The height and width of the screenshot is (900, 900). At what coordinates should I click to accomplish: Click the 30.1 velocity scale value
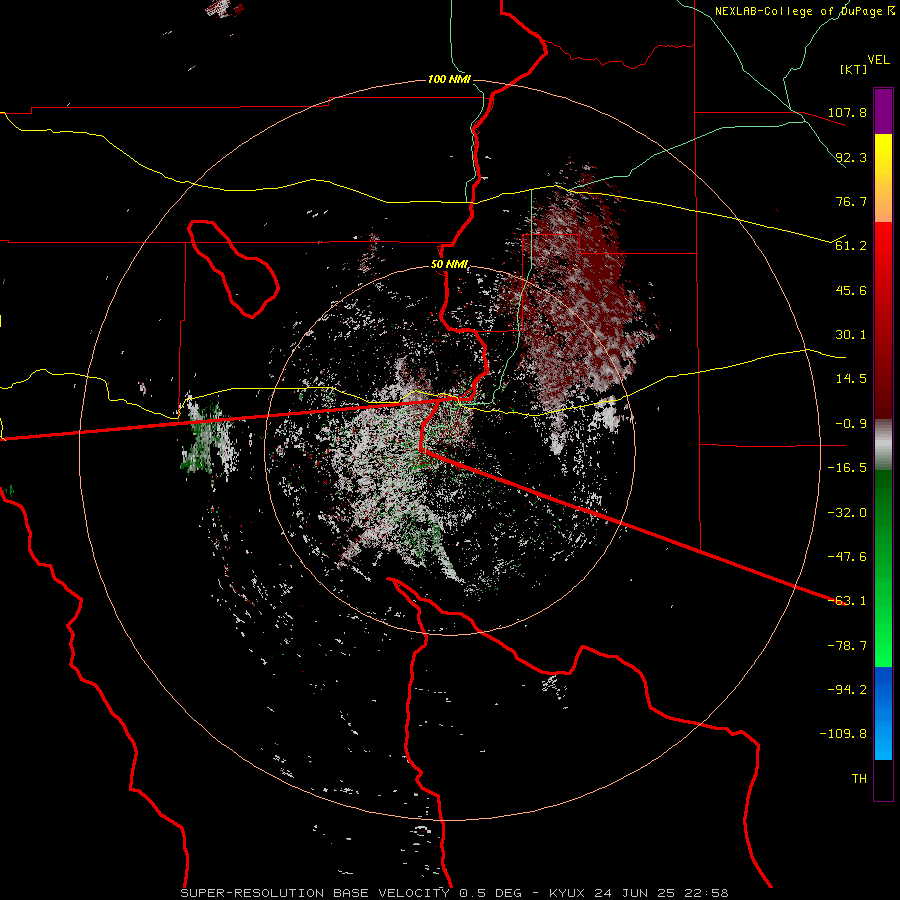(851, 335)
